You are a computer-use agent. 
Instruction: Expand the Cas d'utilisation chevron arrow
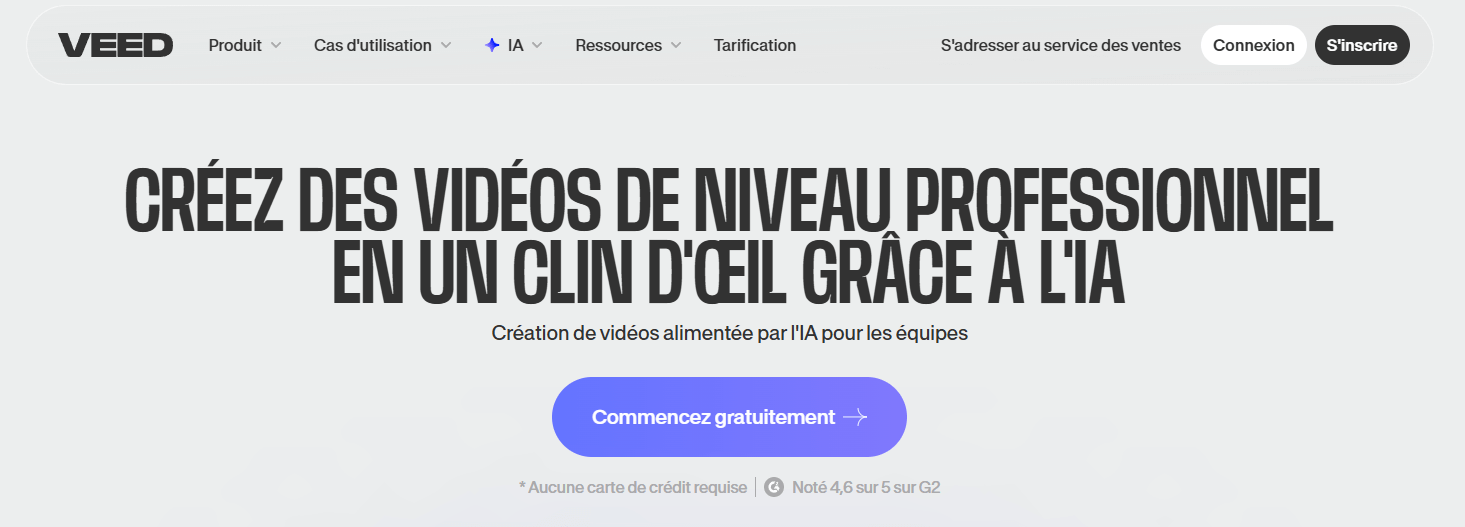click(x=446, y=45)
